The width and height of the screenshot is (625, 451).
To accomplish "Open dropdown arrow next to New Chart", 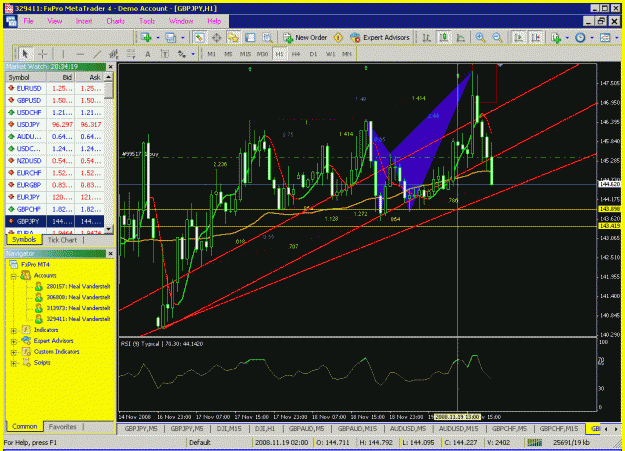I will [158, 38].
